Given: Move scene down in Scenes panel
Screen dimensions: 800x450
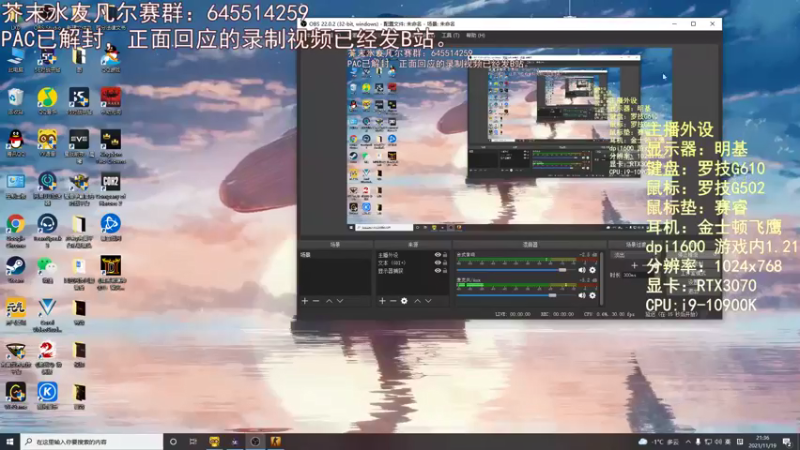Looking at the screenshot, I should 340,301.
